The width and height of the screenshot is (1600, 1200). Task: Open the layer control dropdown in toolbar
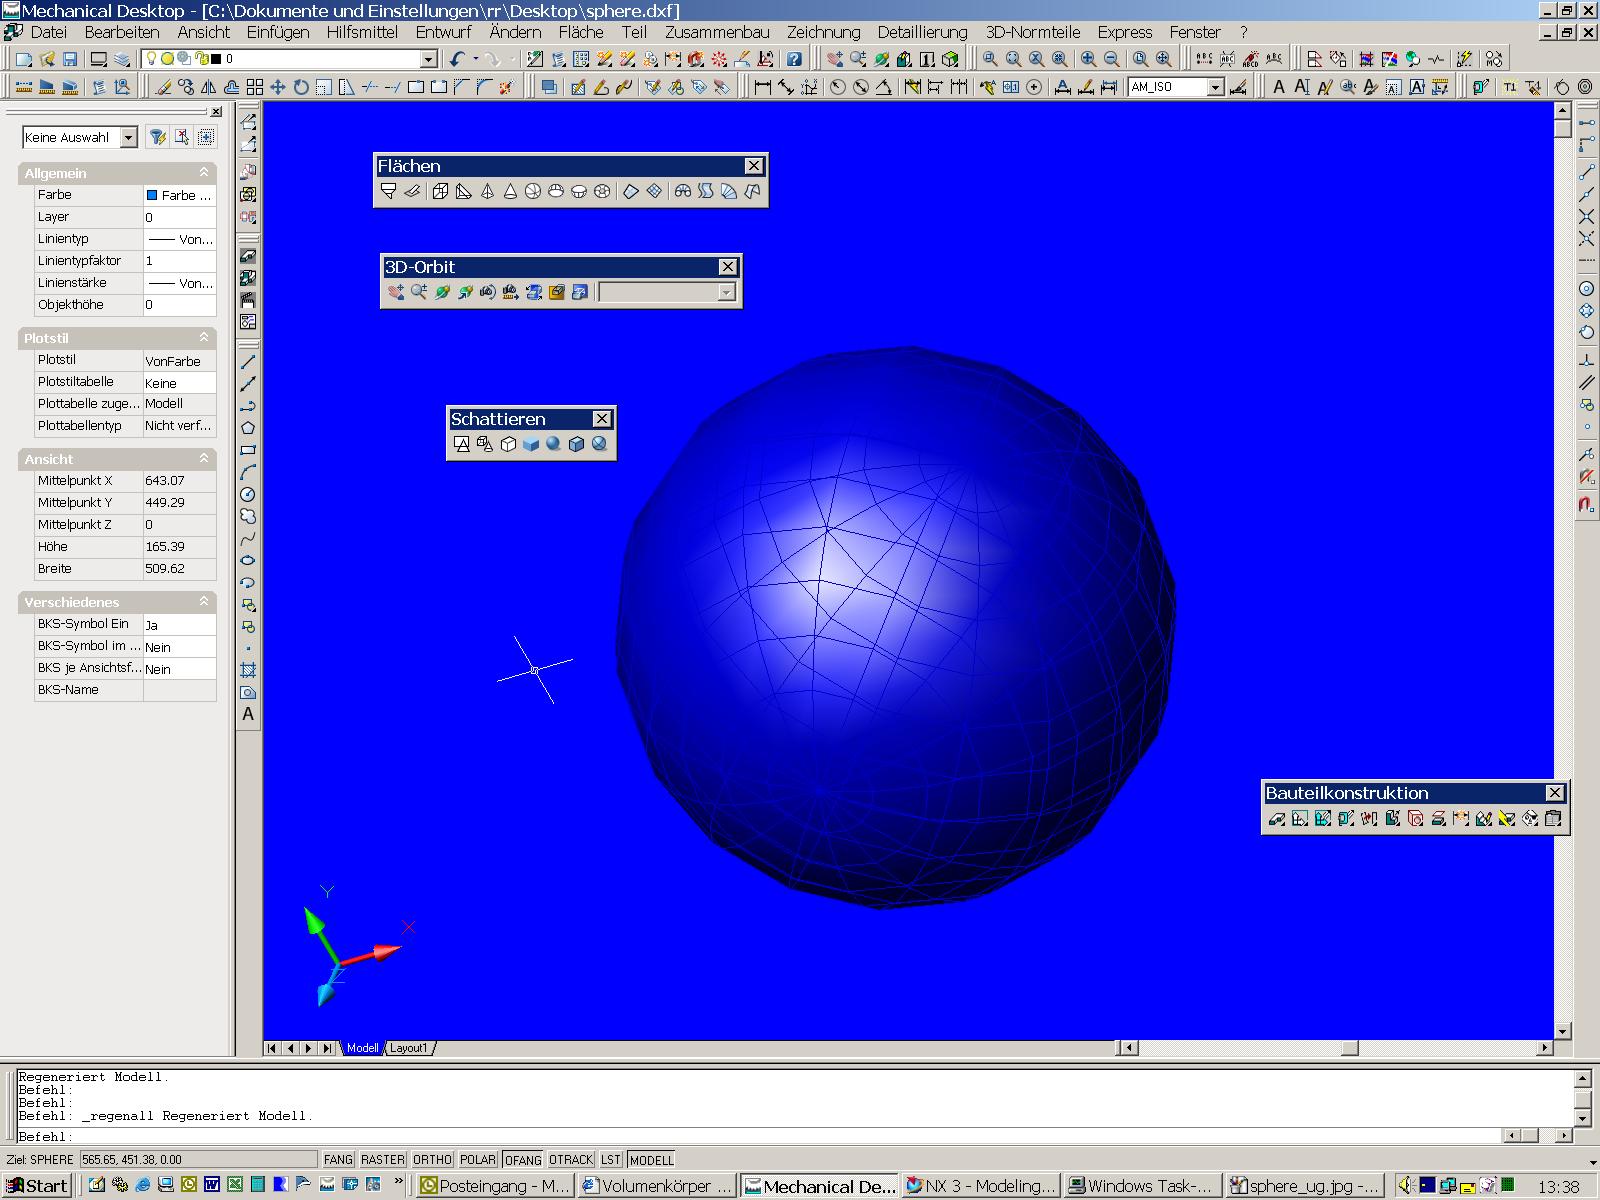point(428,59)
